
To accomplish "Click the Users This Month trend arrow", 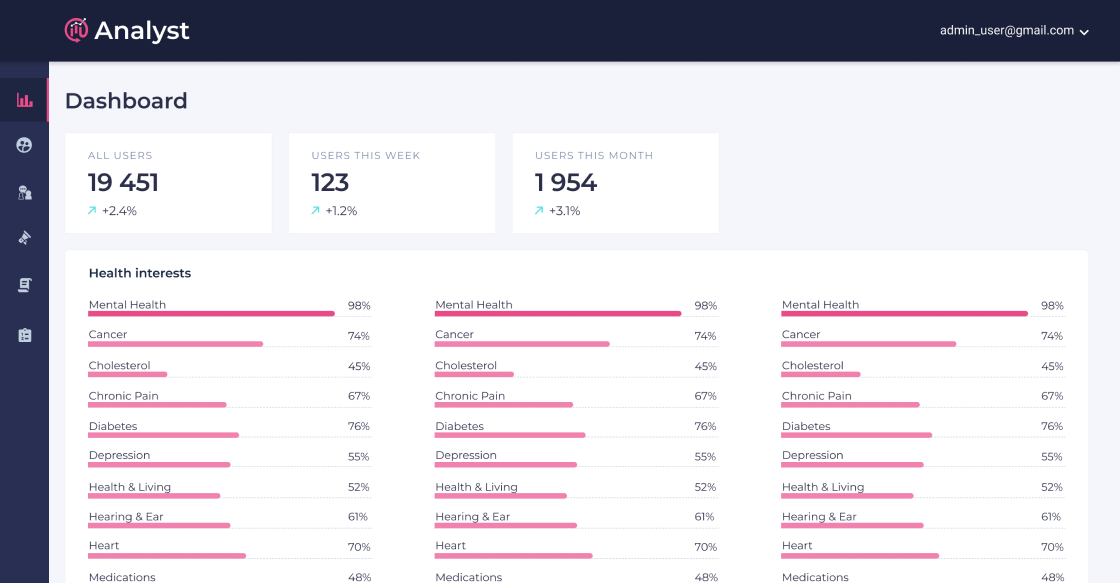I will (x=540, y=211).
